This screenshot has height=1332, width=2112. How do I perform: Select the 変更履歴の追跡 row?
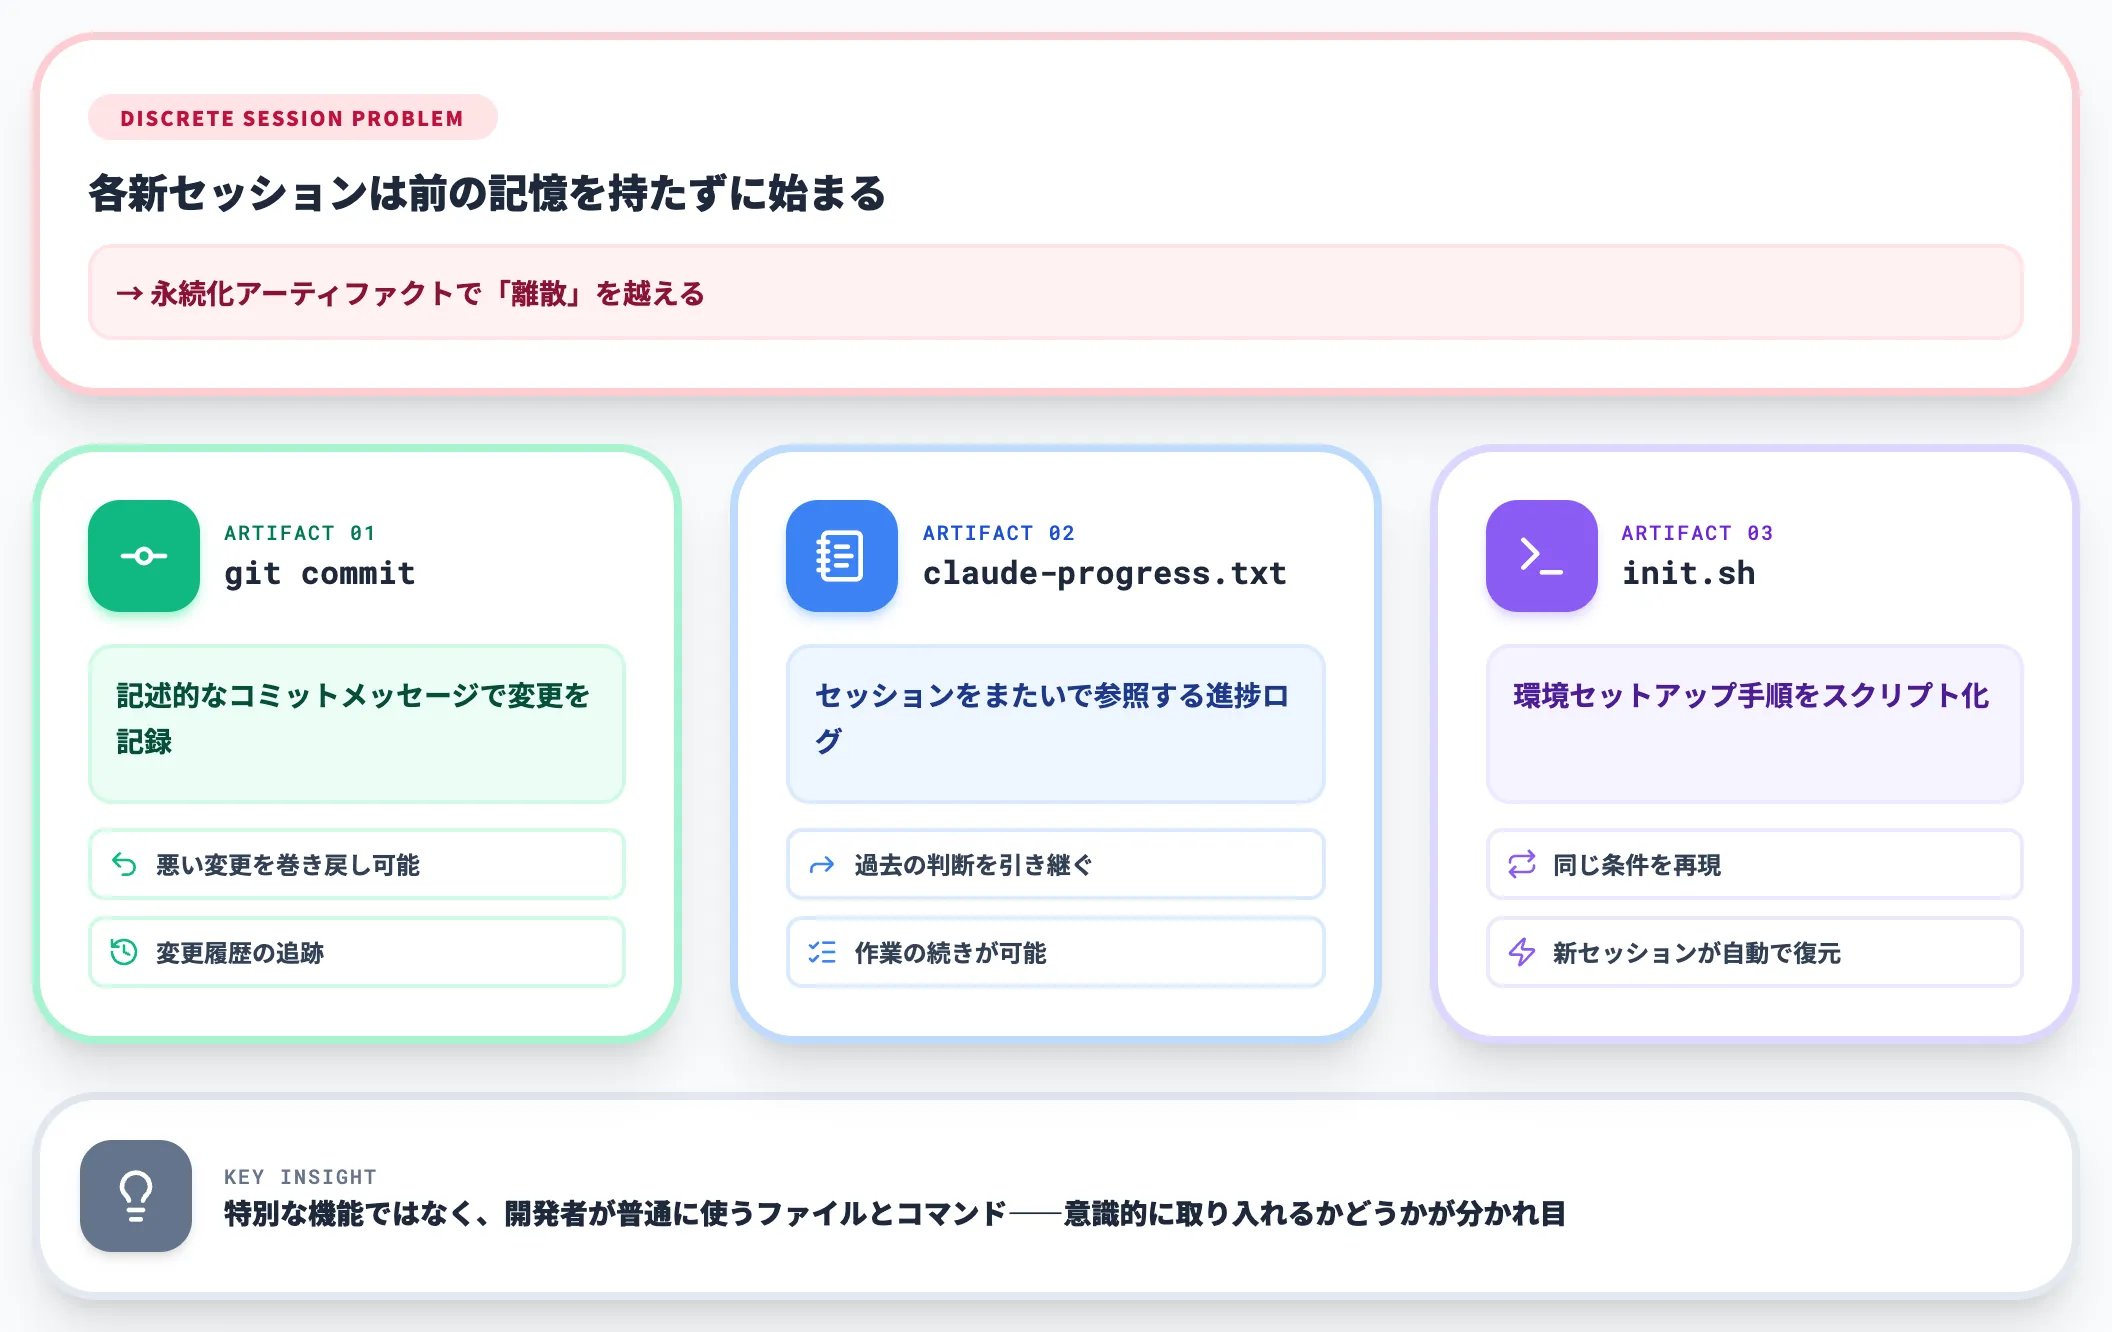coord(357,952)
